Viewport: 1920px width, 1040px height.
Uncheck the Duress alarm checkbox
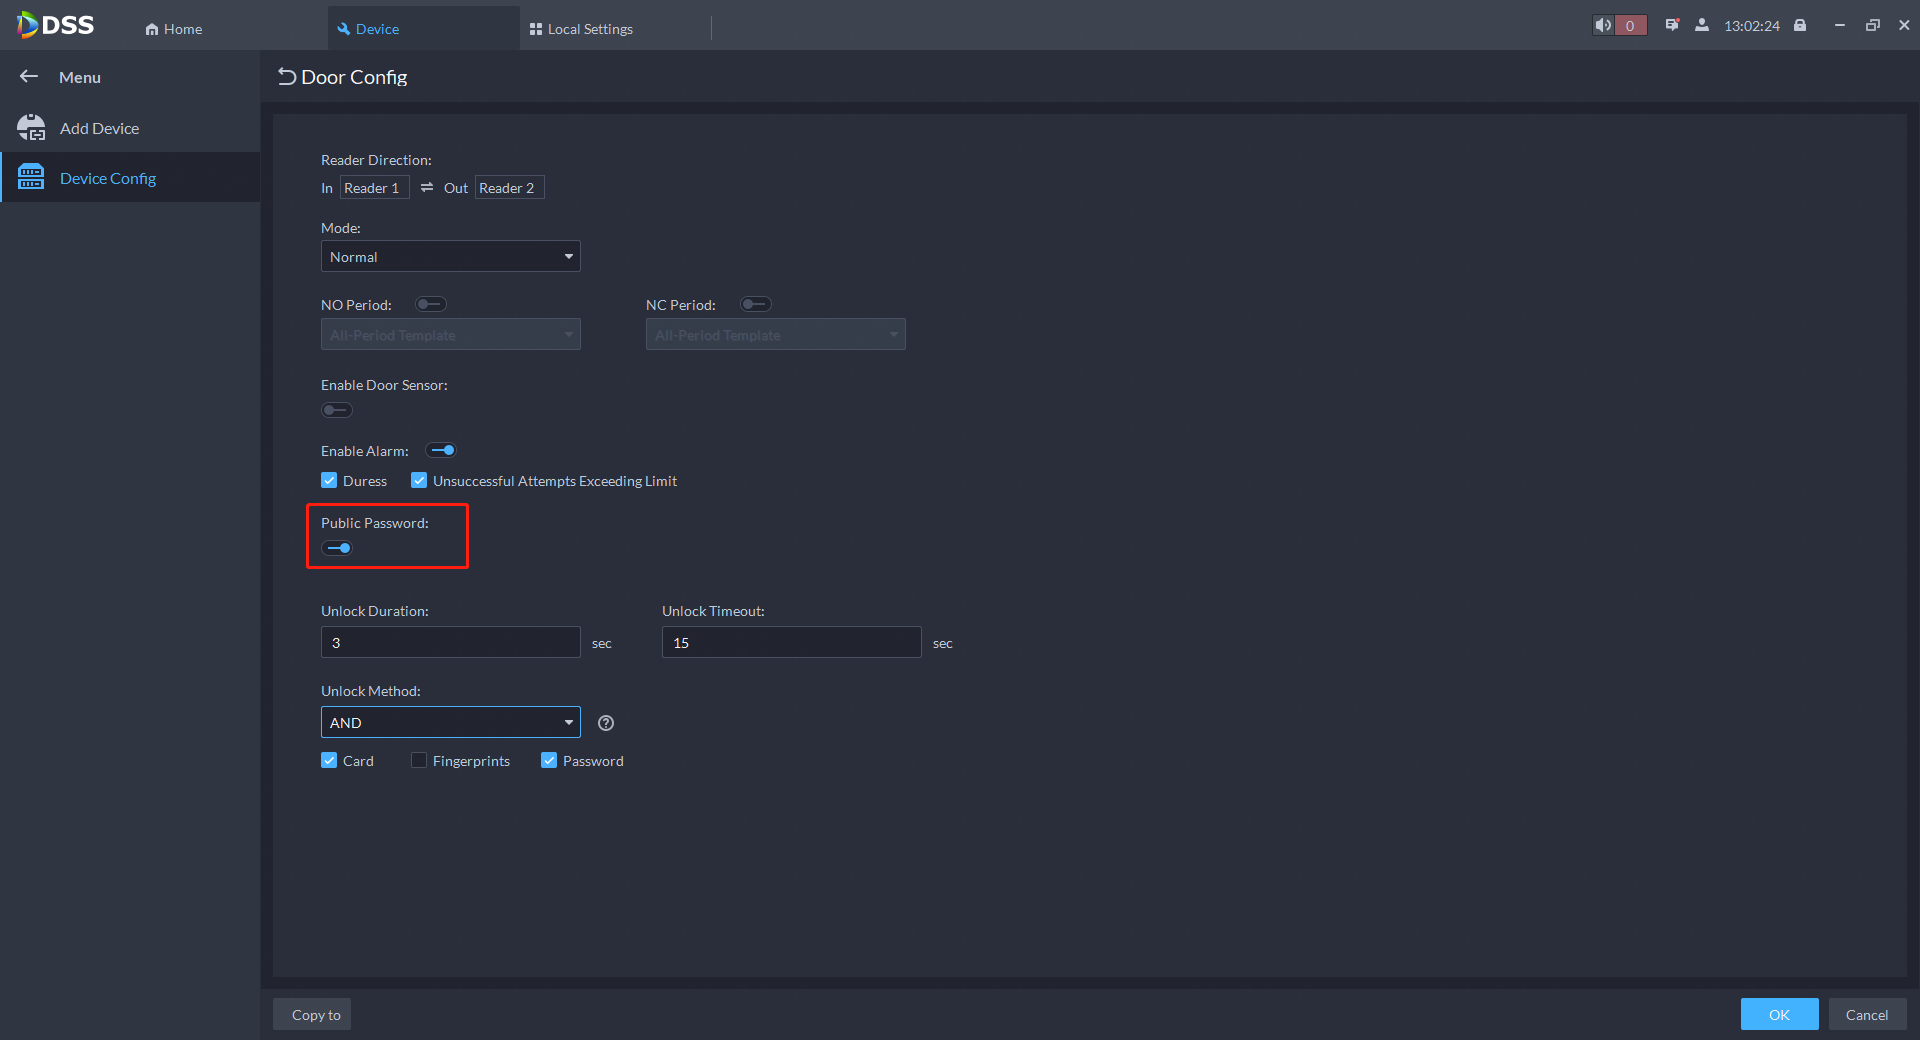pyautogui.click(x=329, y=481)
